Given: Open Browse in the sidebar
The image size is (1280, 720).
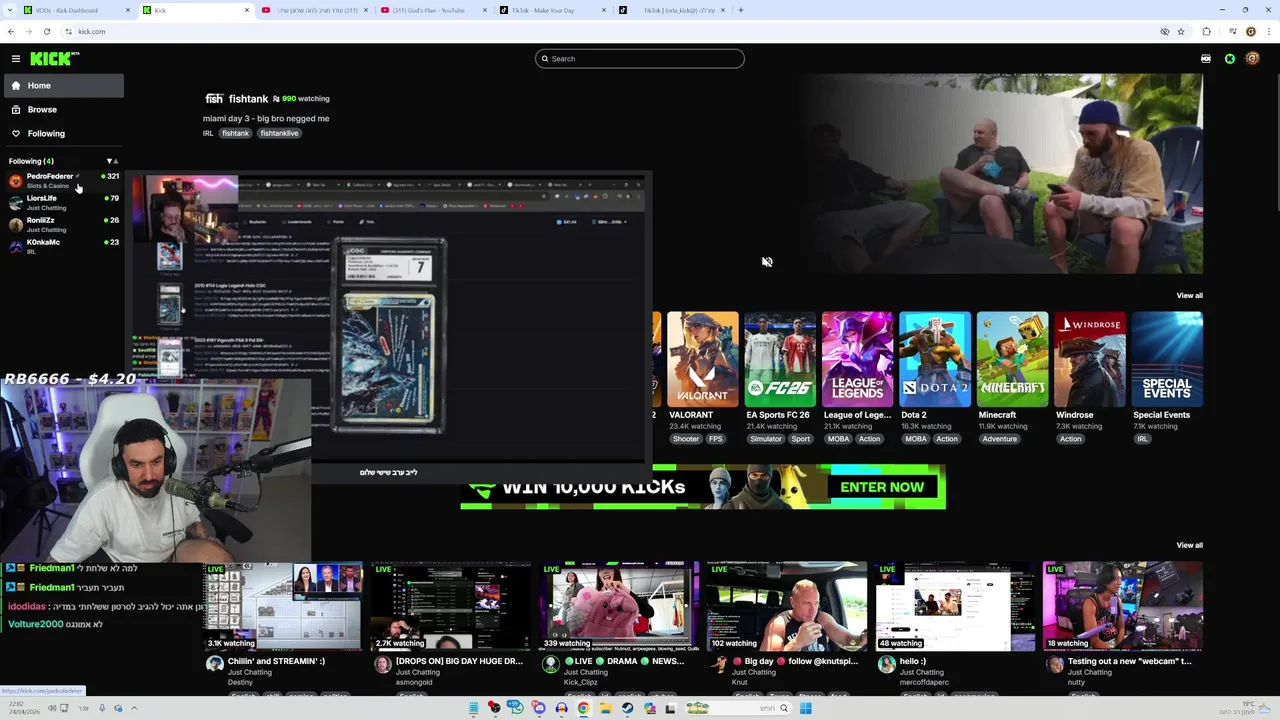Looking at the screenshot, I should 64,110.
